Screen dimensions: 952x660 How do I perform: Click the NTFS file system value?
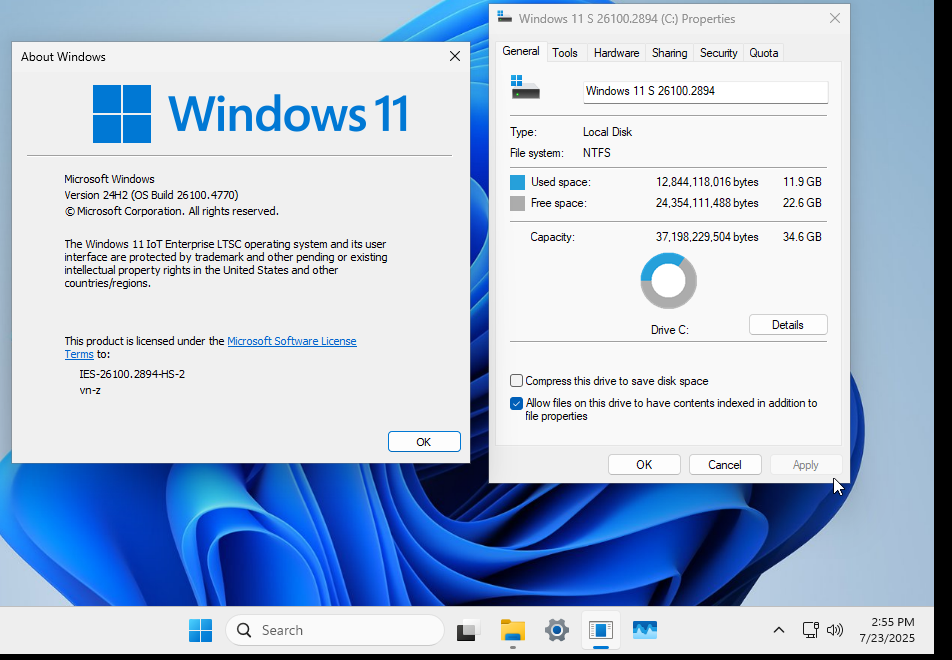pyautogui.click(x=597, y=153)
